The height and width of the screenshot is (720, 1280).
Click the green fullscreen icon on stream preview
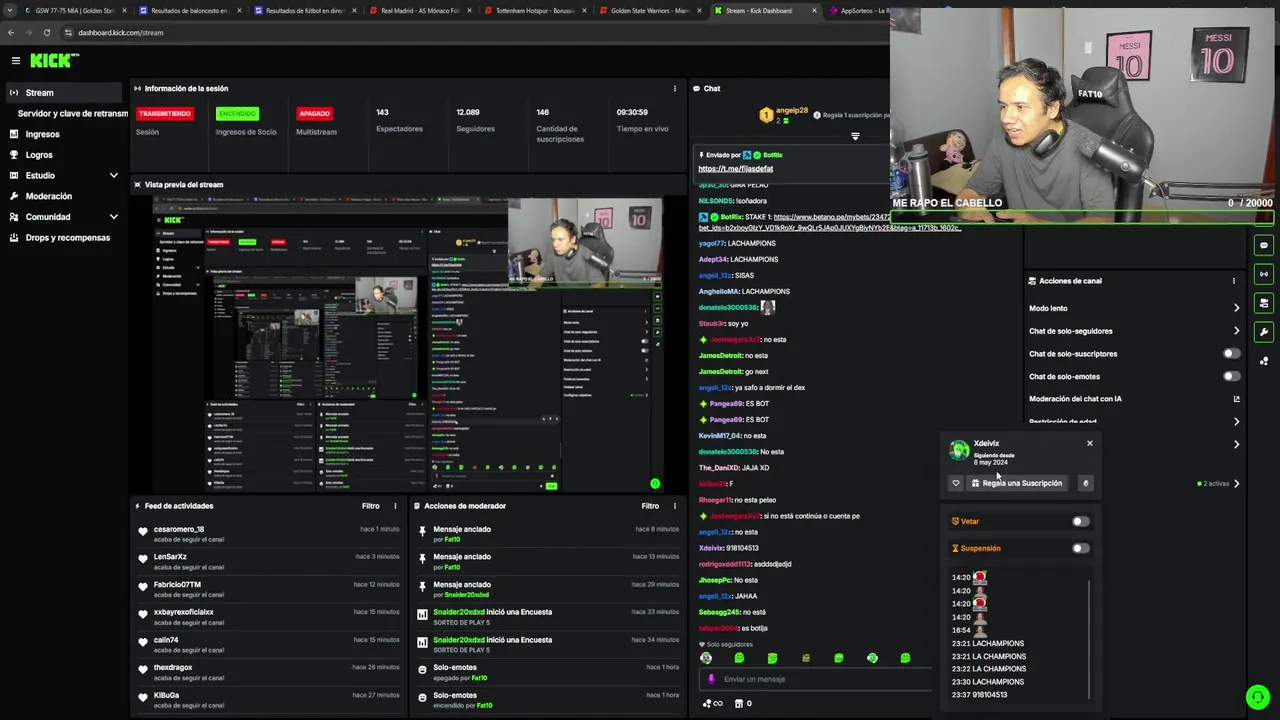tap(655, 484)
